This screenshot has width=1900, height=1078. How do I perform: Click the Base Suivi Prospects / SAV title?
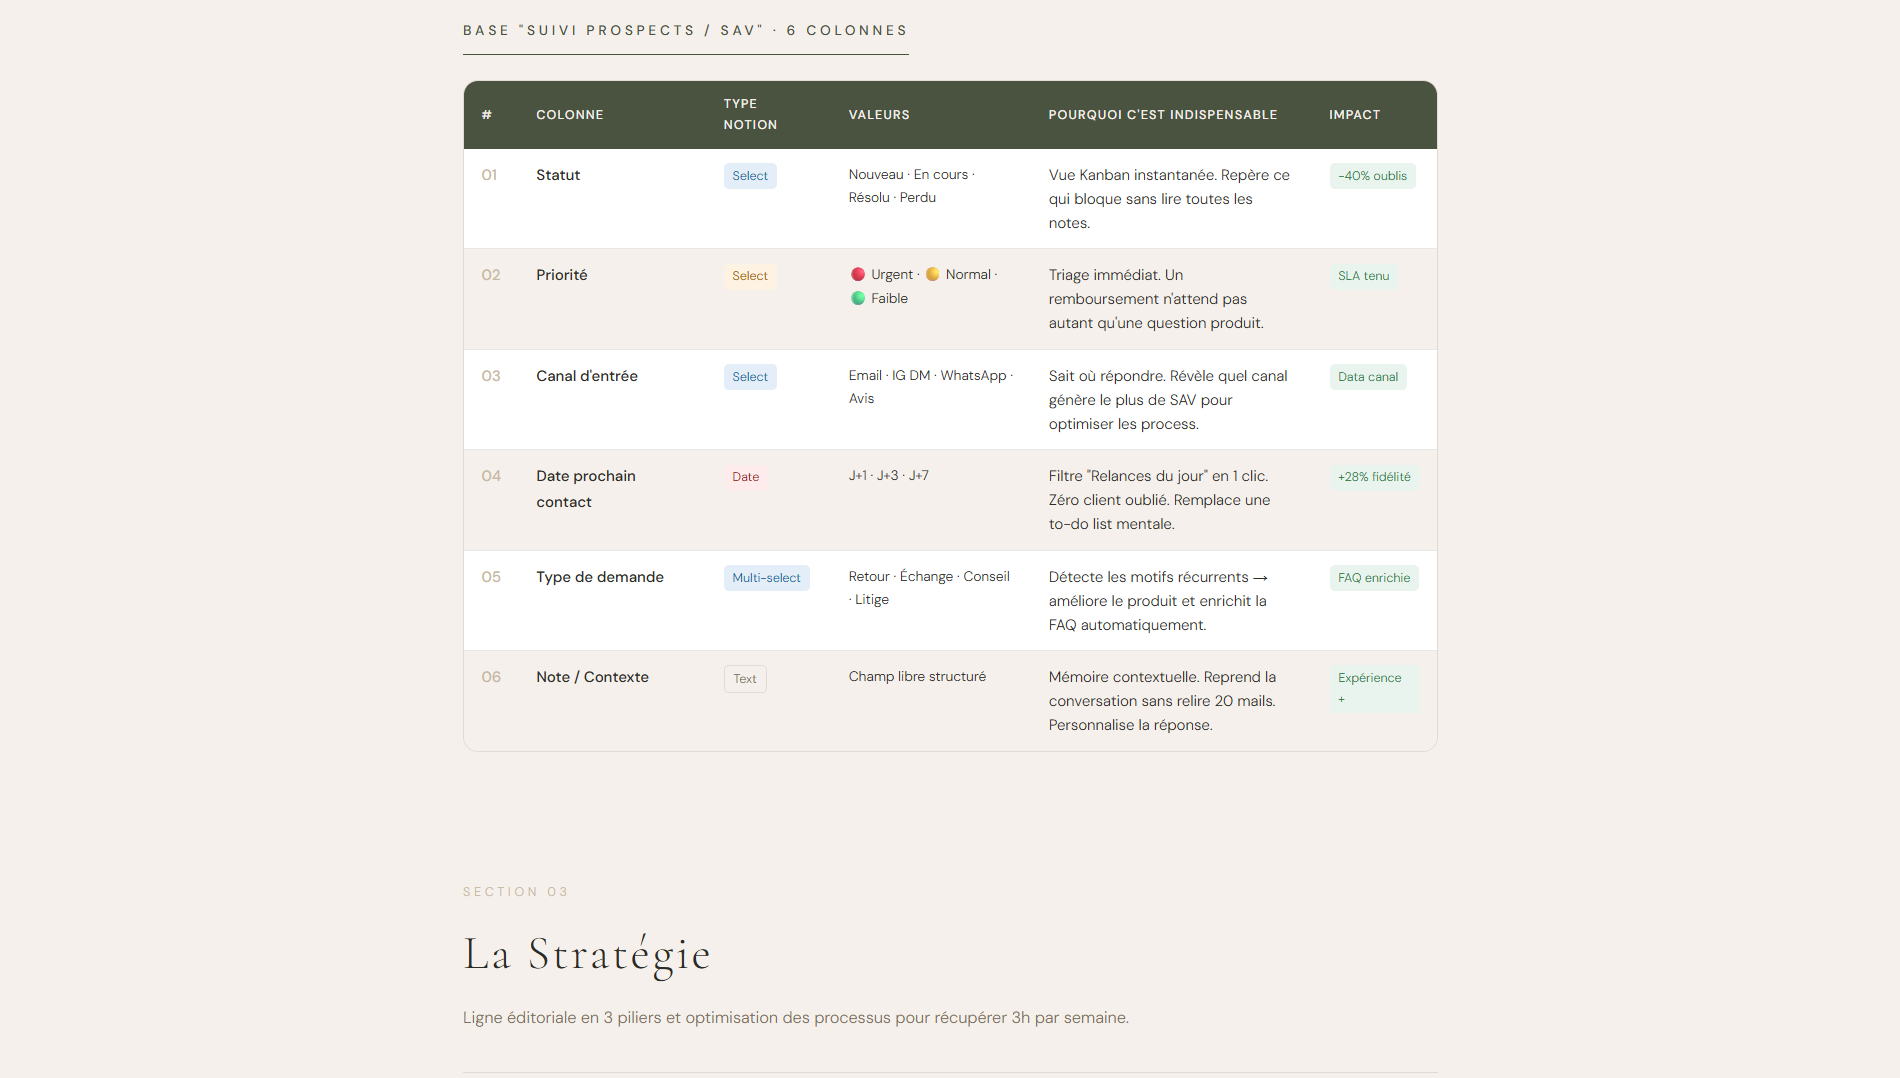pyautogui.click(x=685, y=31)
